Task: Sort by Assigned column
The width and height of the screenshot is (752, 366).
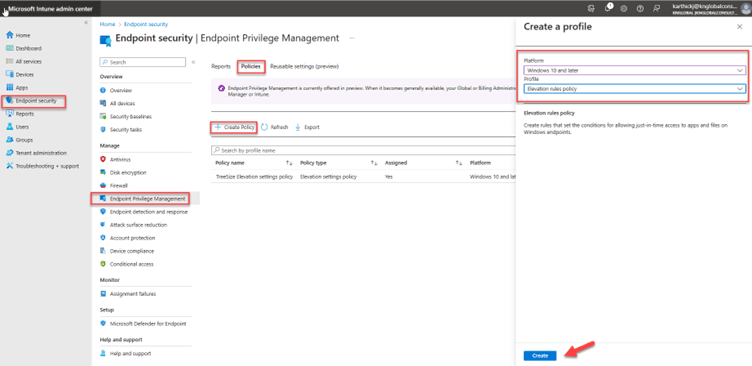Action: [424, 163]
